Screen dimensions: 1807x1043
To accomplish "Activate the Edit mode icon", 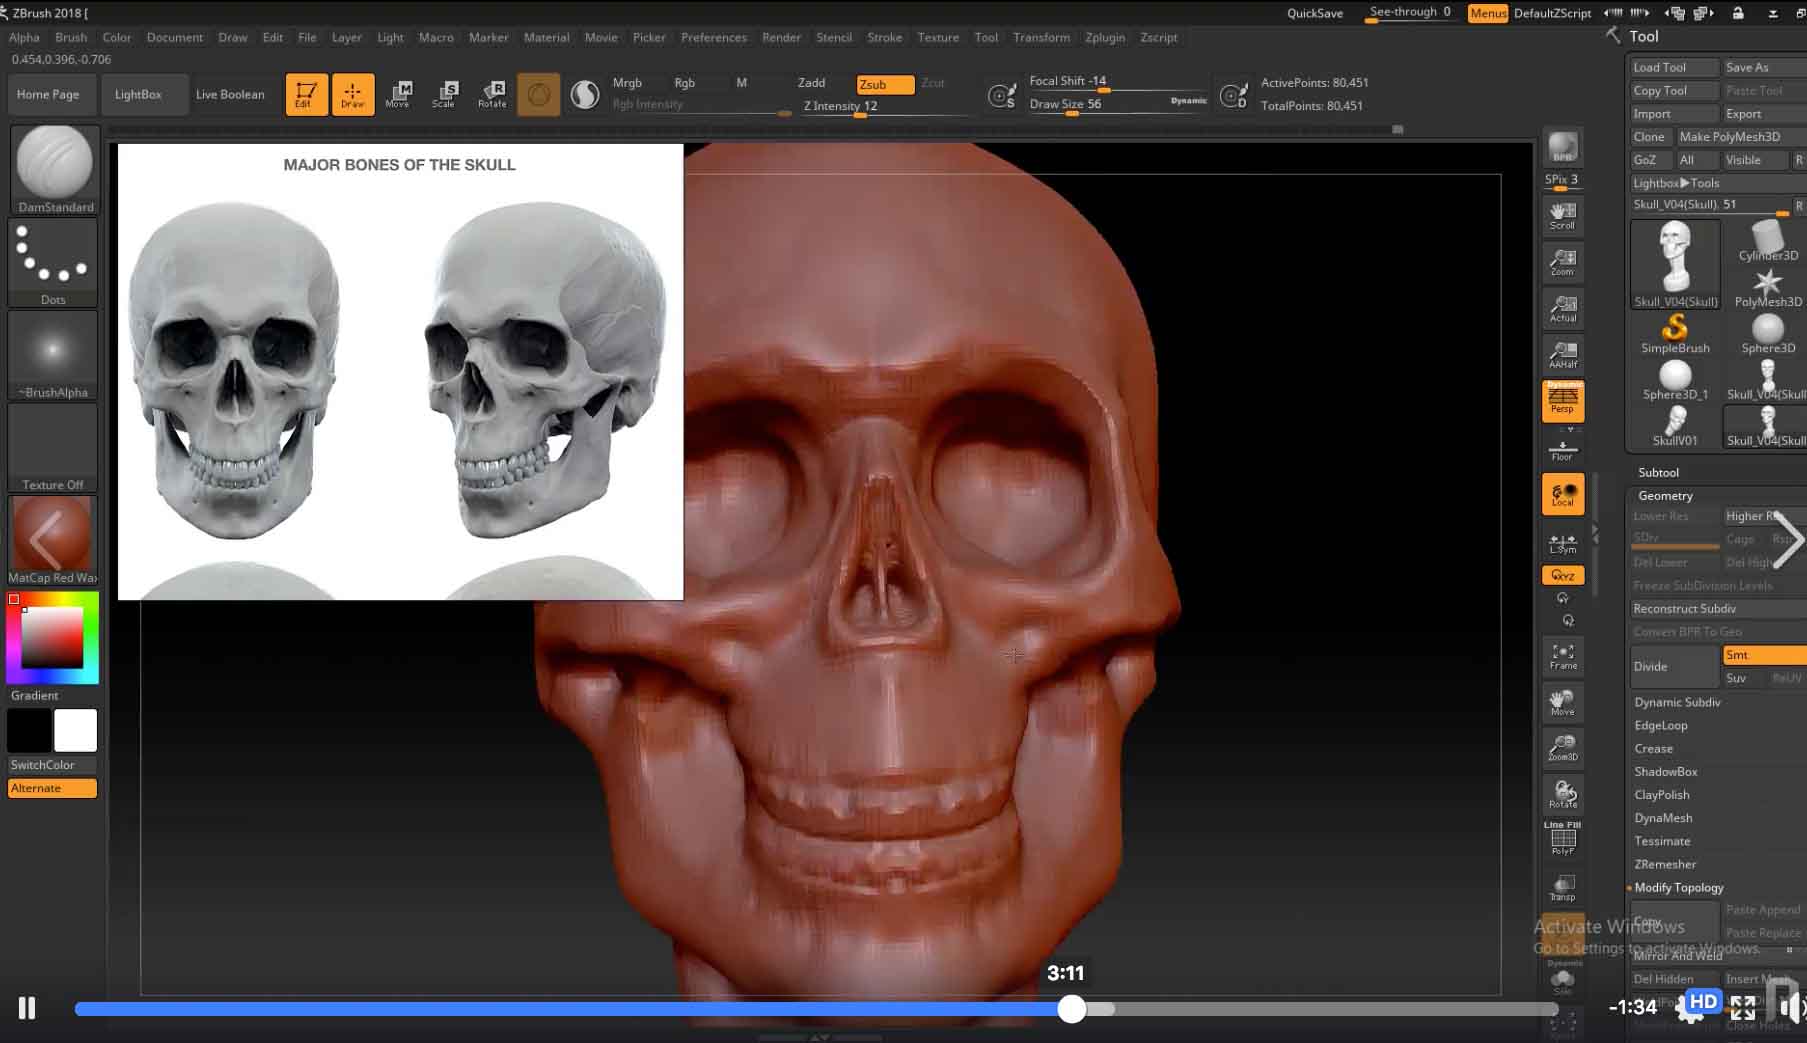I will [x=306, y=94].
